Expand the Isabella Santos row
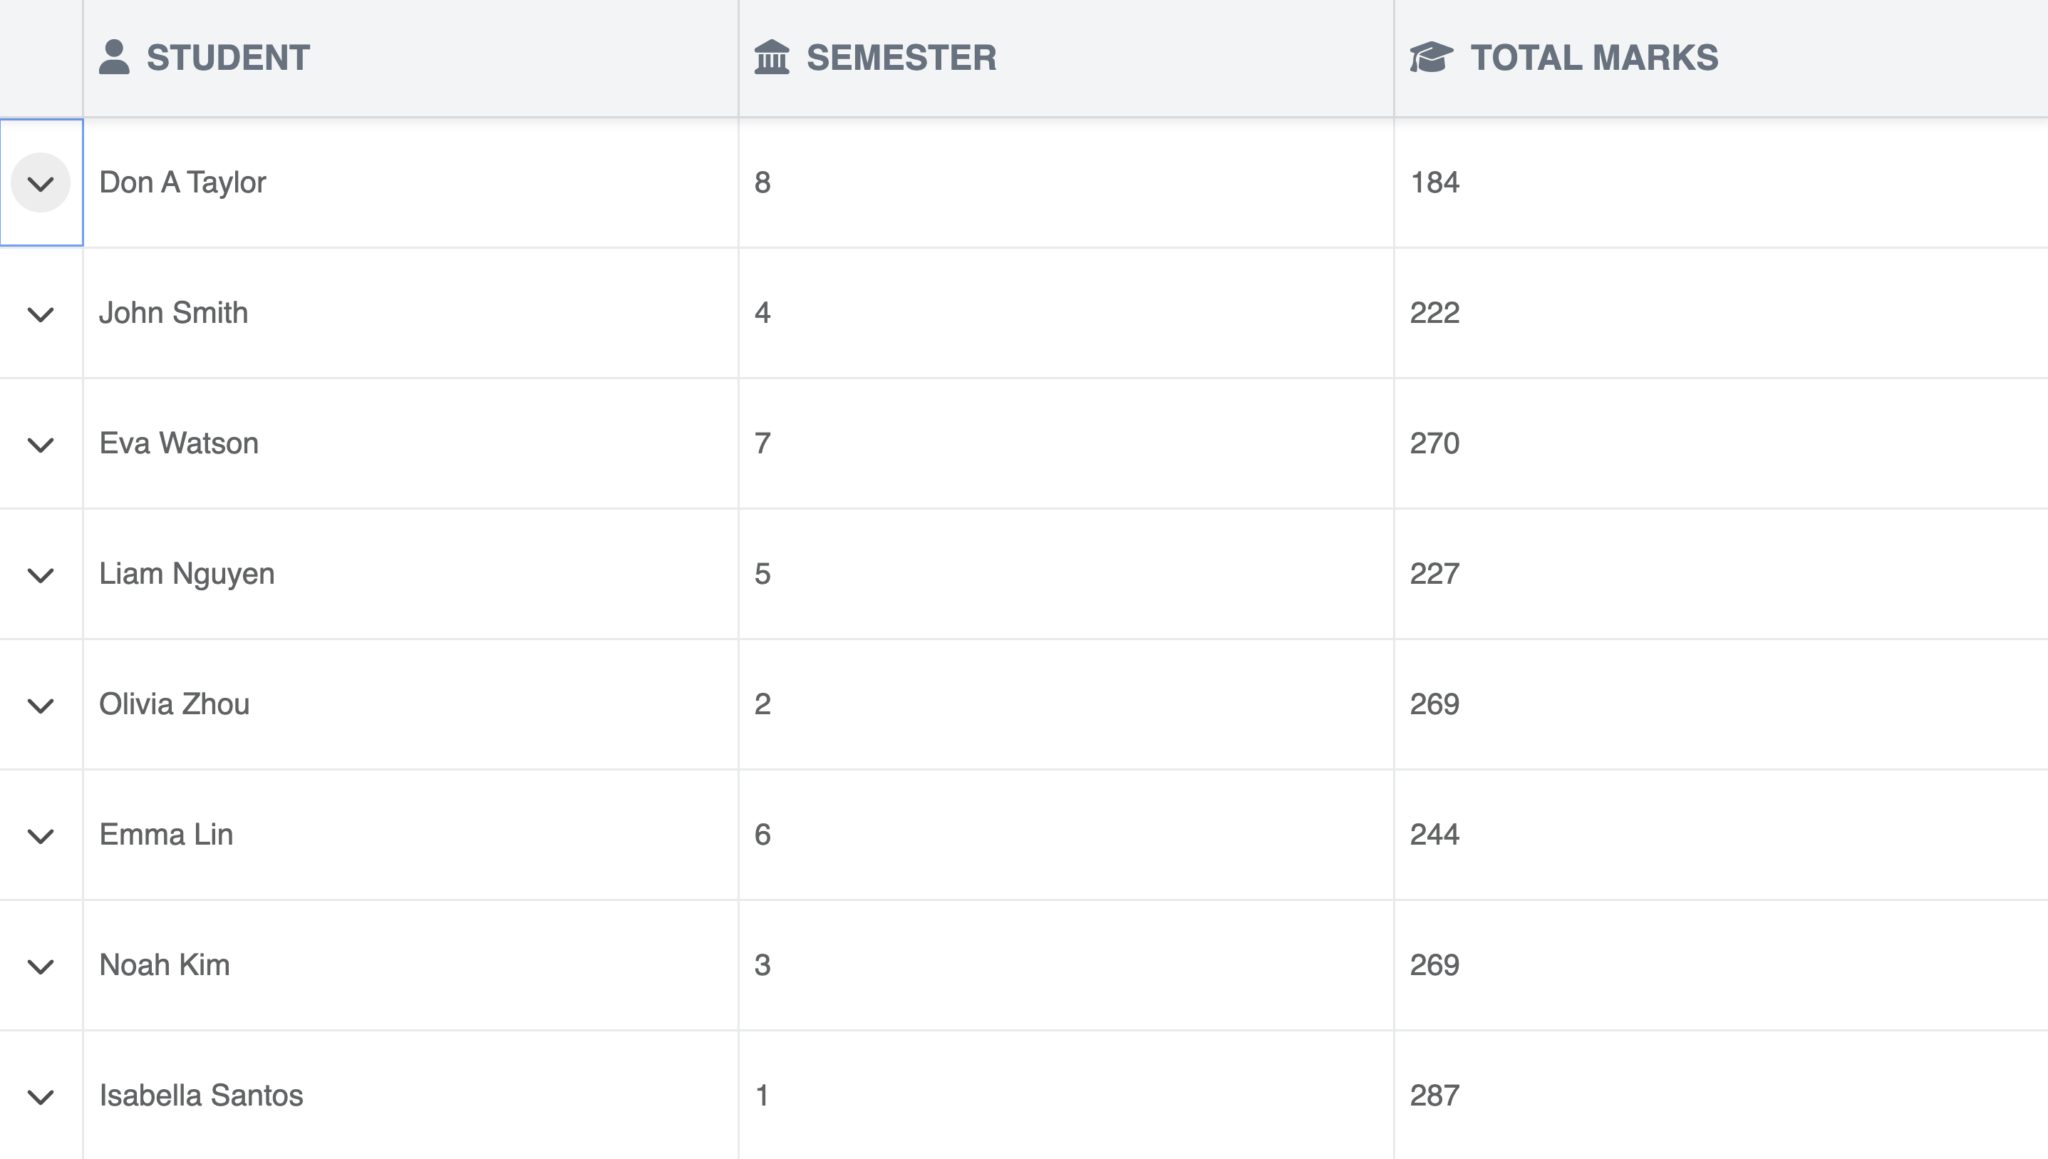 41,1097
